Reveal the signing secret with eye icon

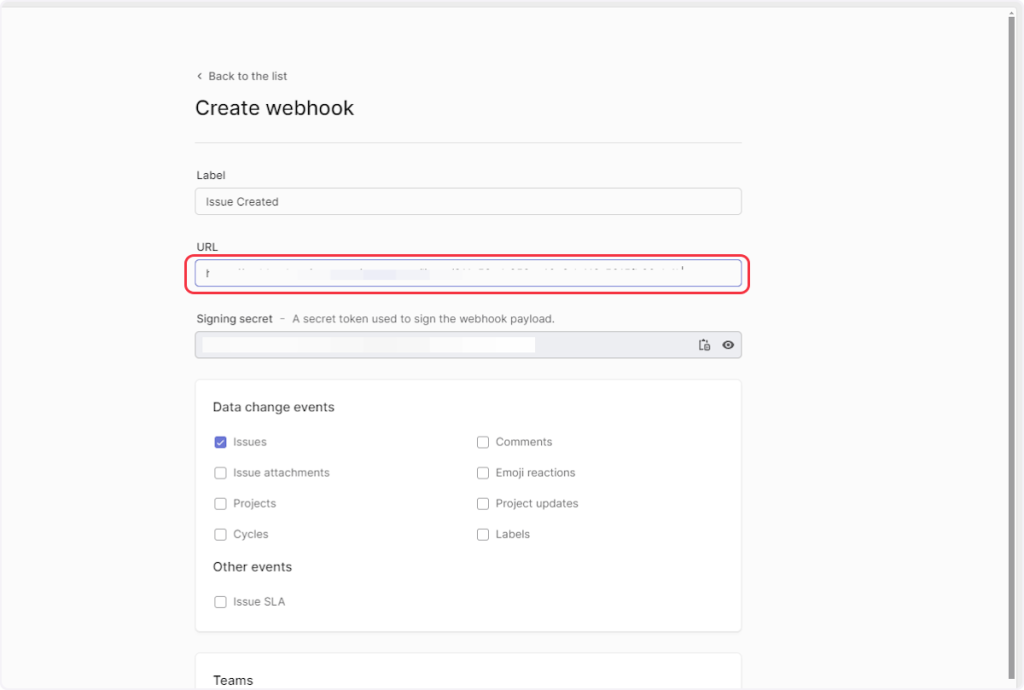pos(728,345)
